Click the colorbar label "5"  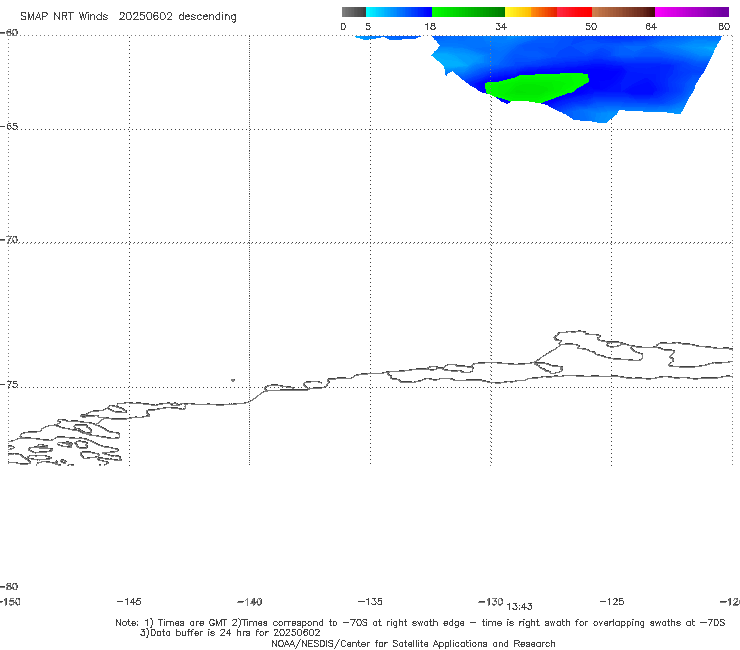pyautogui.click(x=368, y=27)
